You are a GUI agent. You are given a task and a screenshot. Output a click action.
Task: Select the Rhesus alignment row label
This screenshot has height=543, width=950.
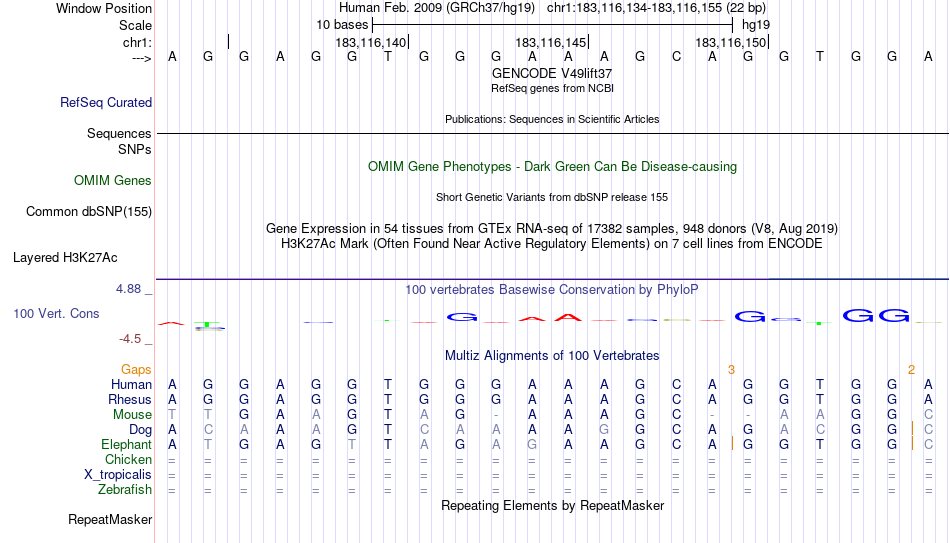(130, 399)
